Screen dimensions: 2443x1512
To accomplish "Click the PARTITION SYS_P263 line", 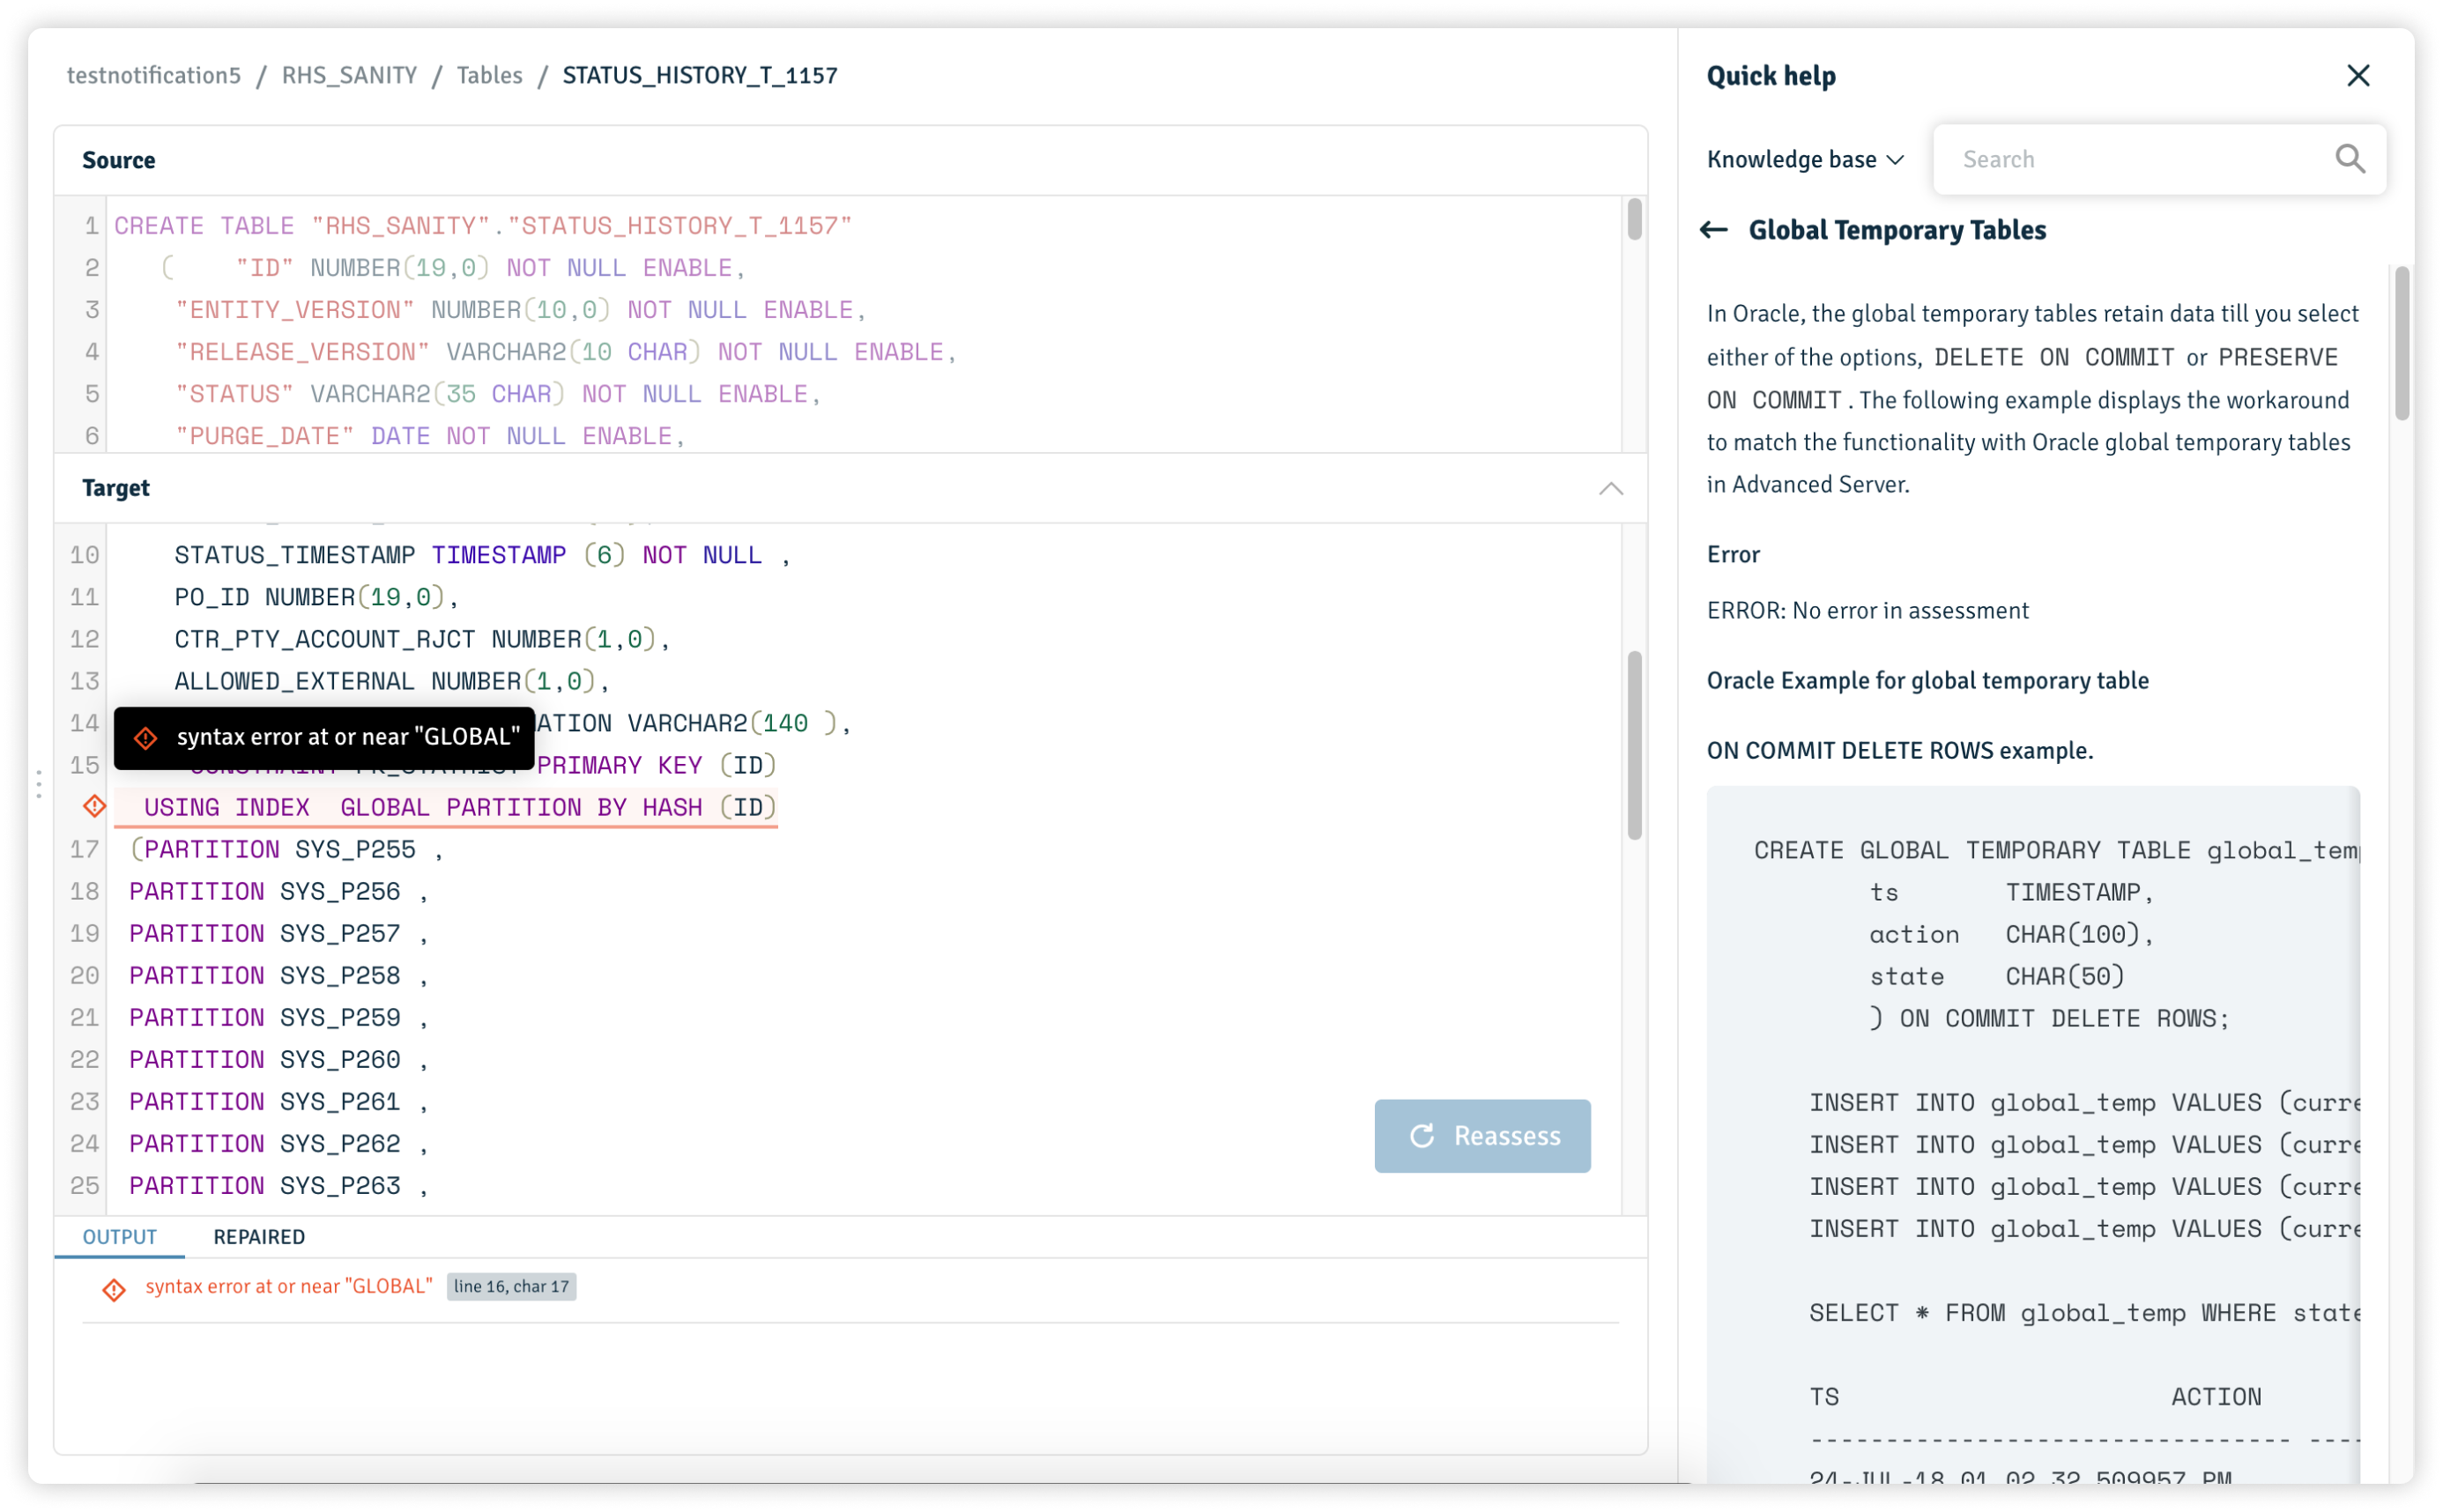I will tap(279, 1185).
